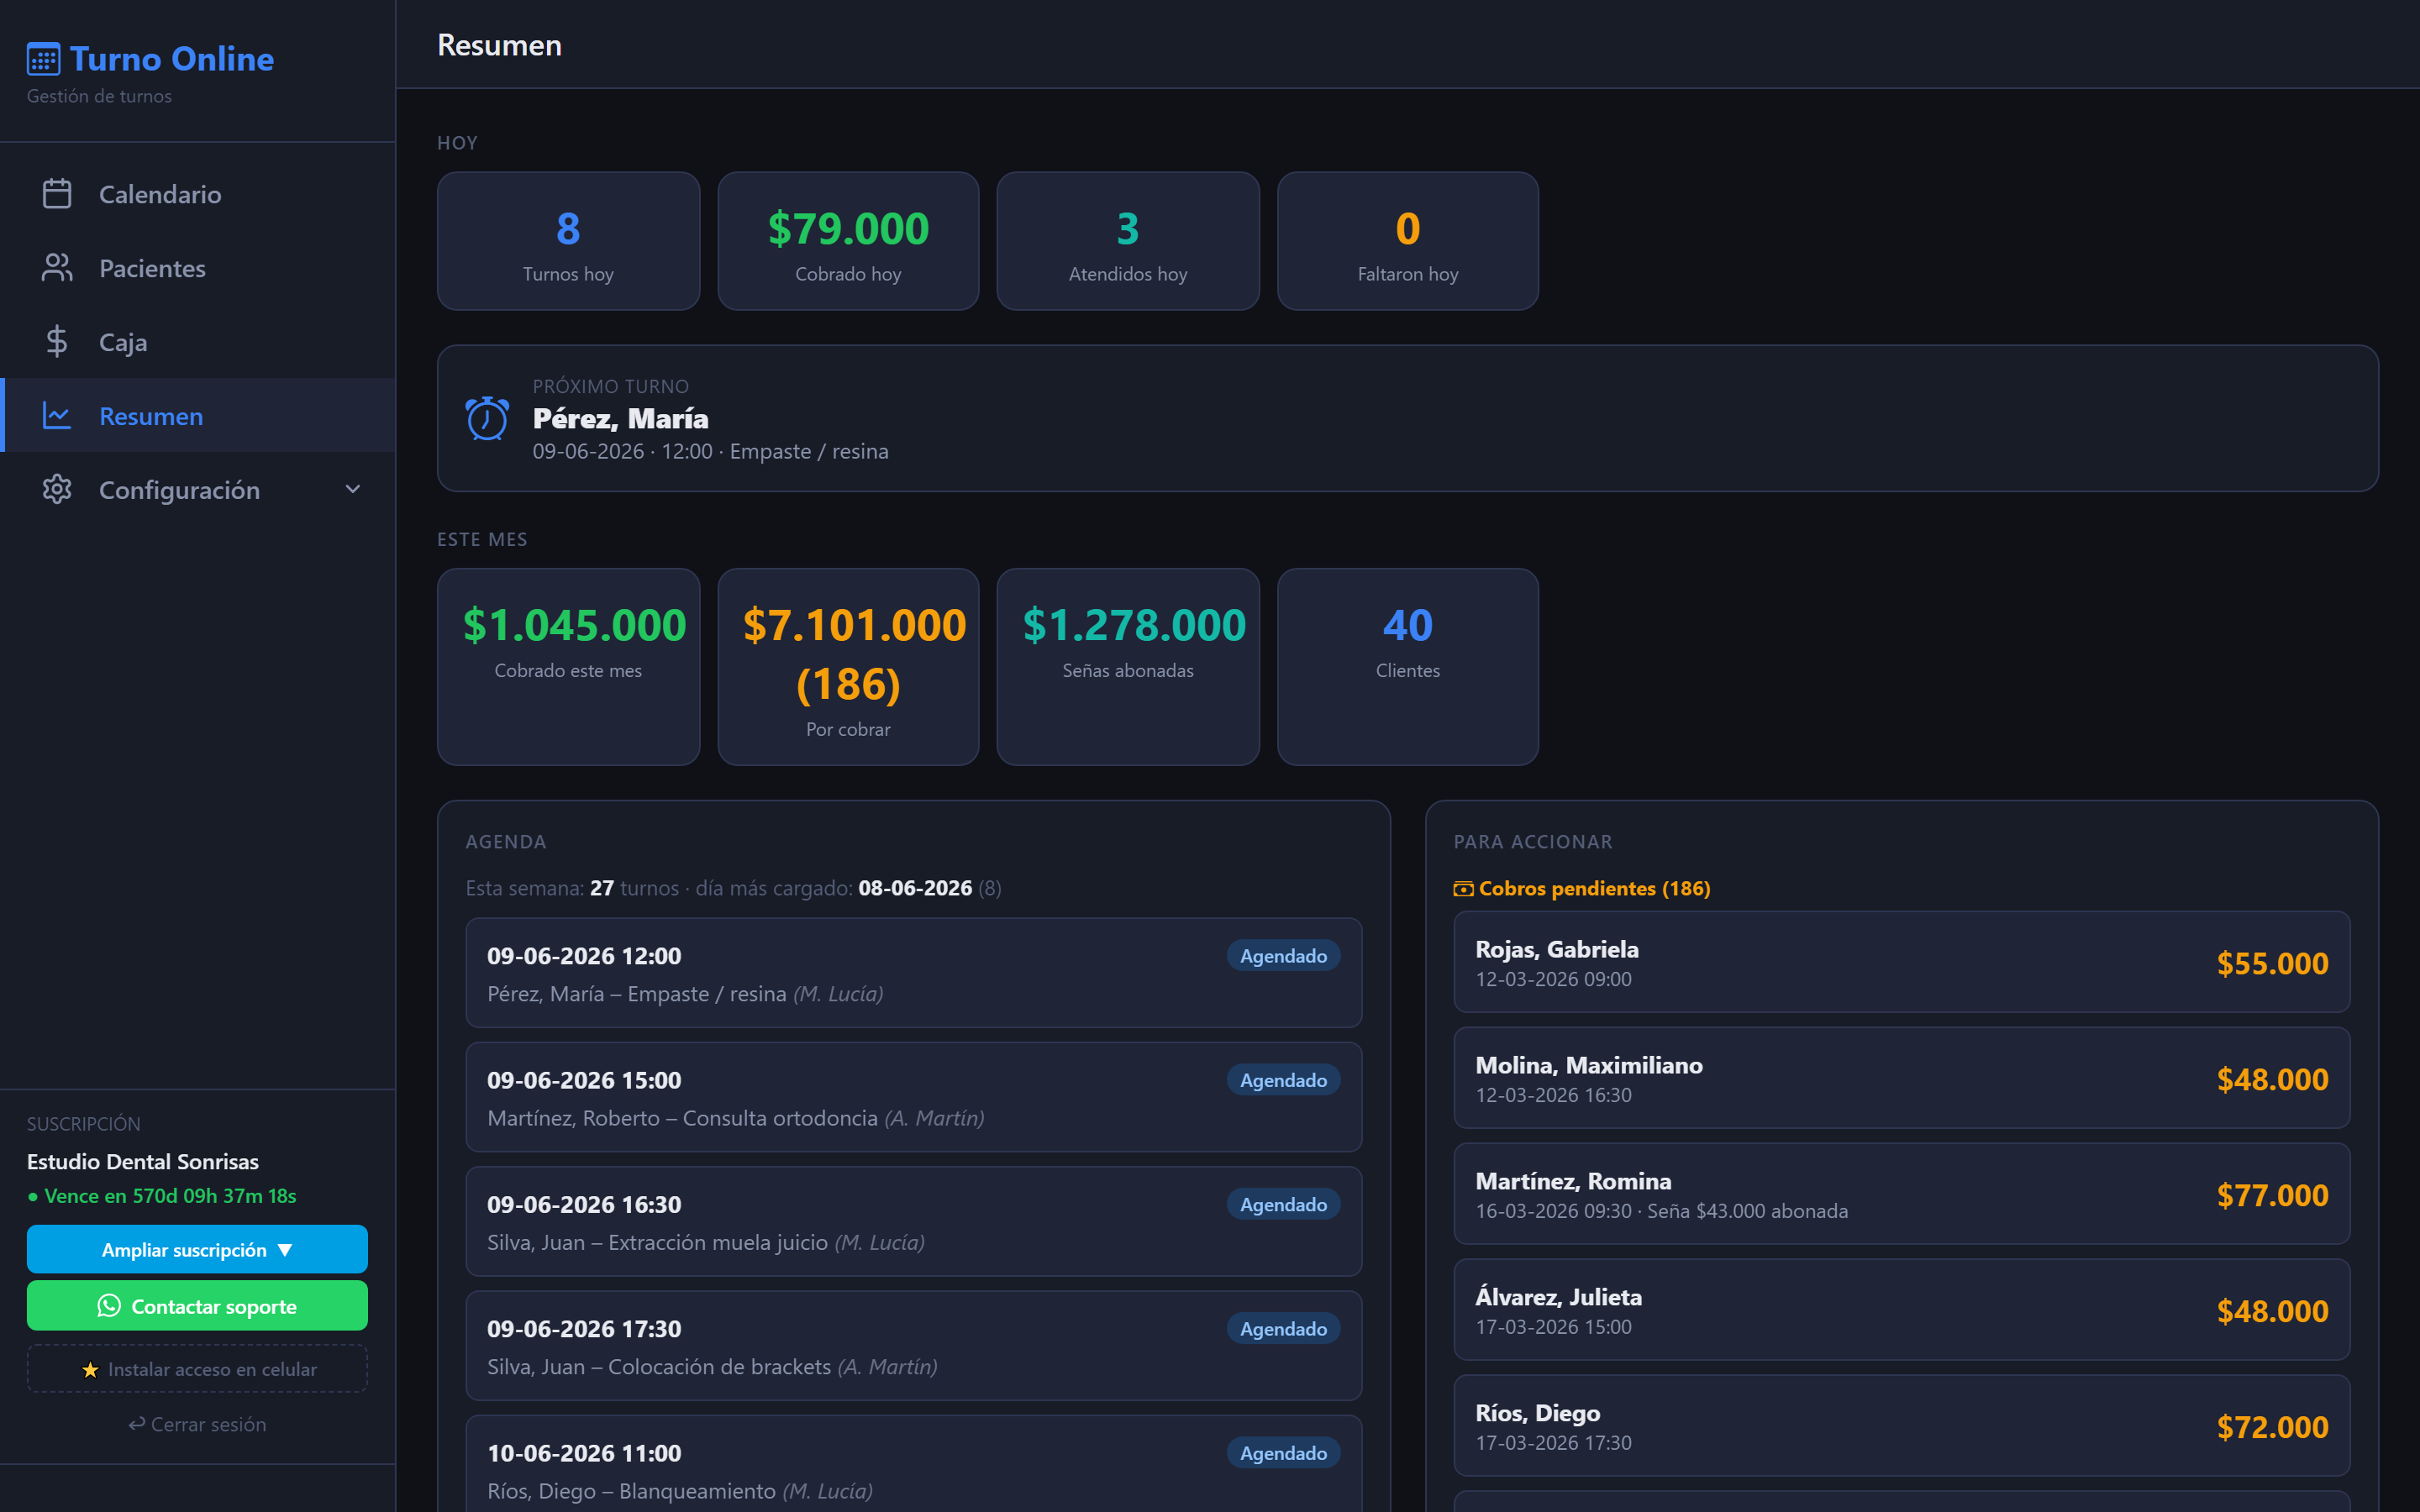Click the Turno Online brand title
2420x1512 pixels.
pyautogui.click(x=172, y=59)
